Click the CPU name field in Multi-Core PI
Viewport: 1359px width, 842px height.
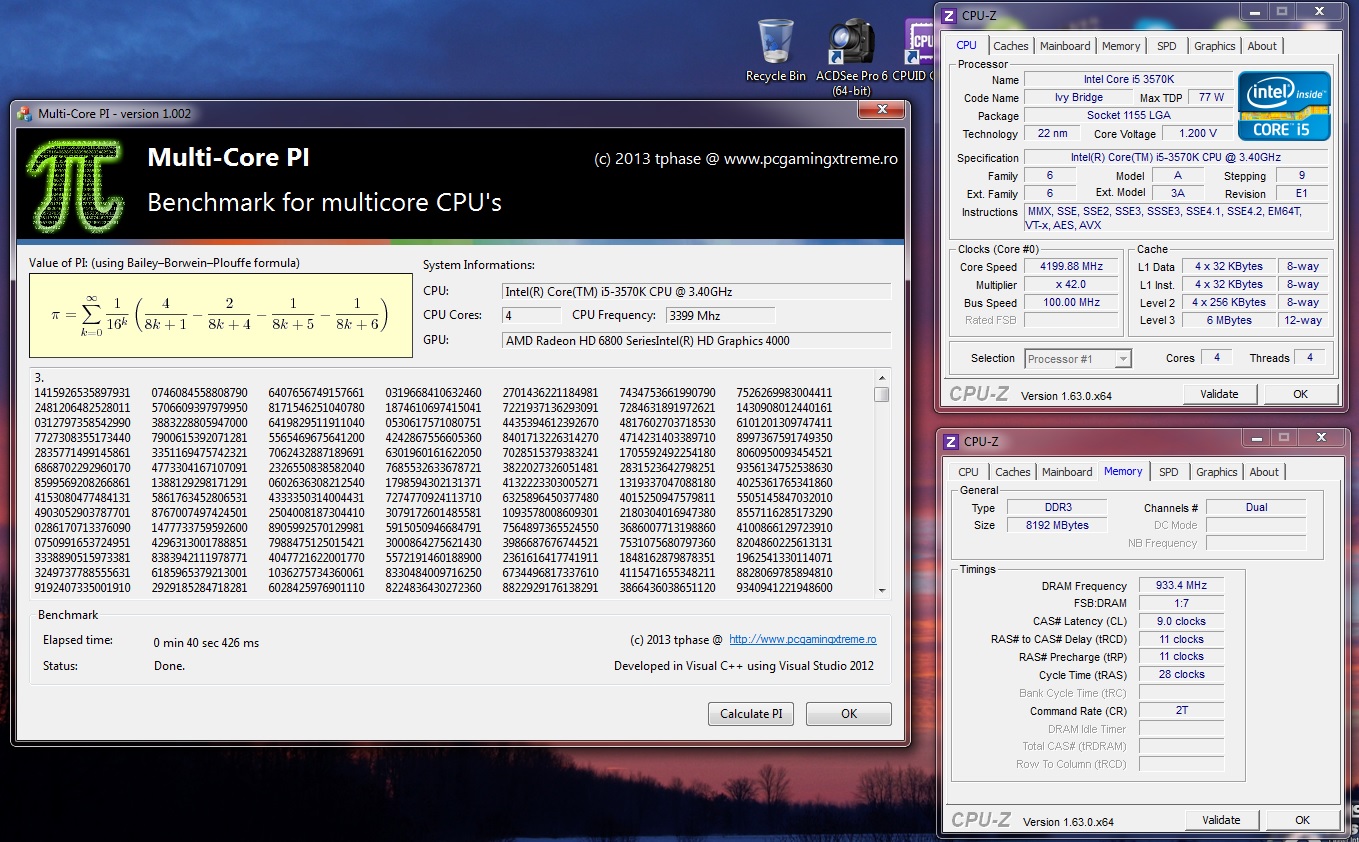[x=696, y=291]
